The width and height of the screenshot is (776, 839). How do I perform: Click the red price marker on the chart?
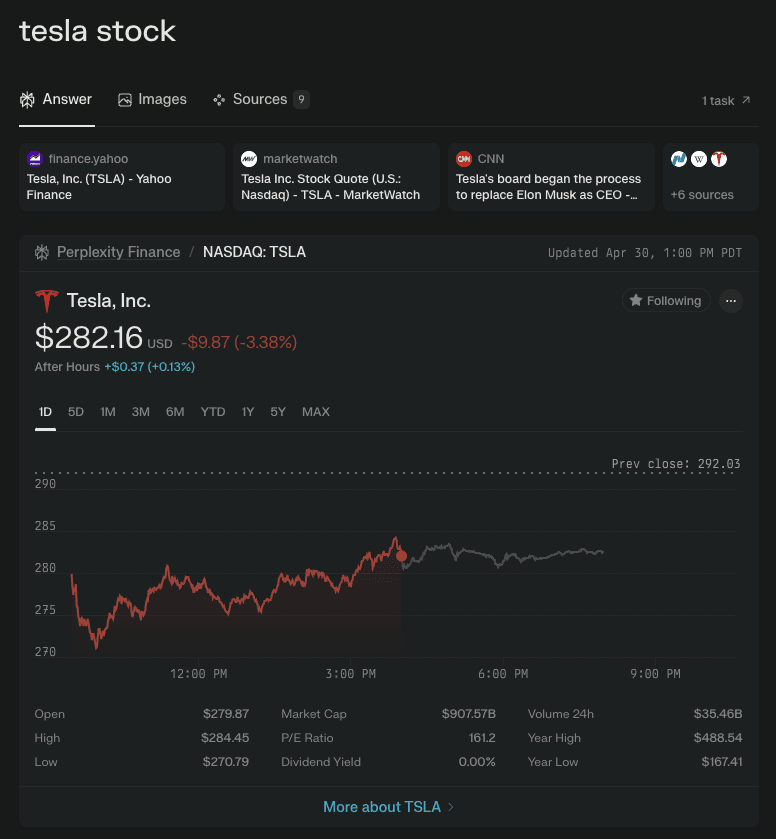(x=401, y=556)
